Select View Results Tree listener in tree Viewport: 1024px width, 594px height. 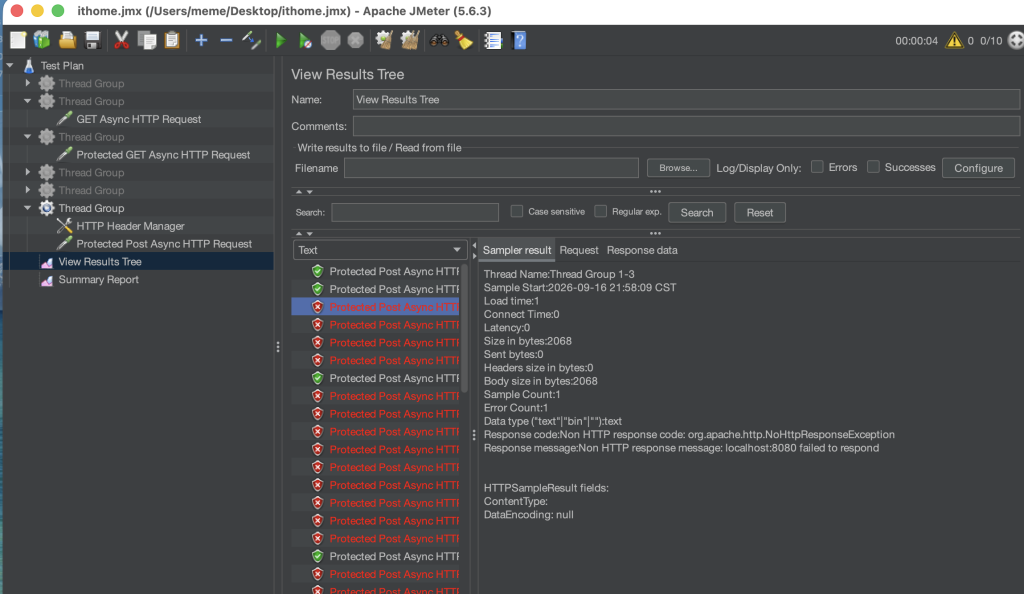pos(100,261)
